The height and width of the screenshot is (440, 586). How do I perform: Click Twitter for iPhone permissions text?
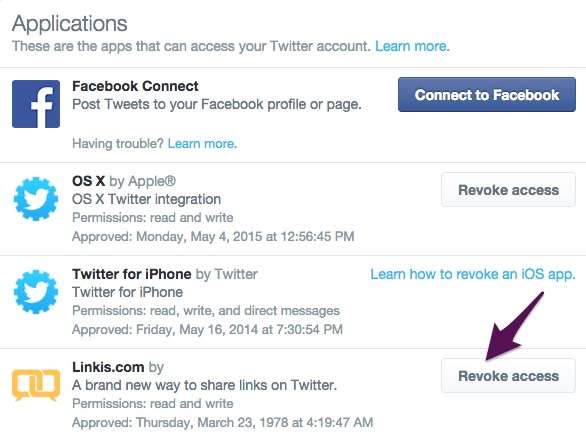pyautogui.click(x=206, y=310)
